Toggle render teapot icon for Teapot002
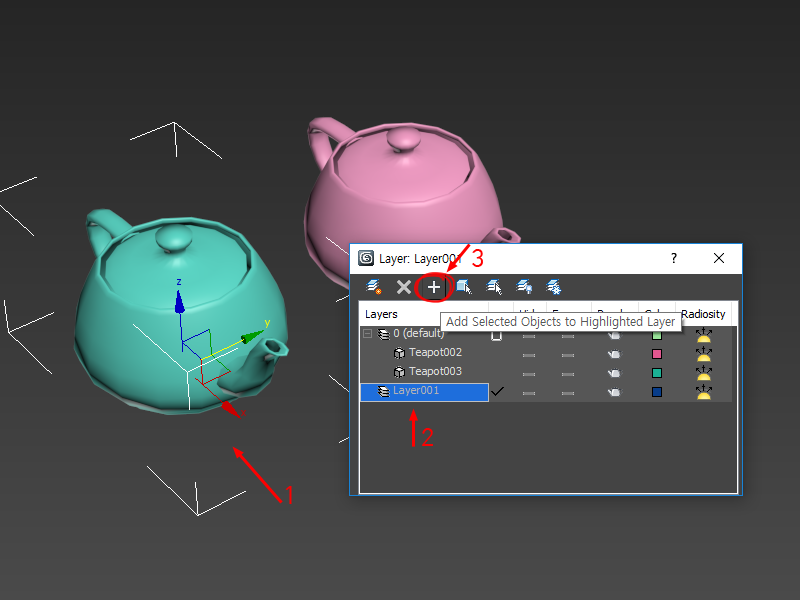Image resolution: width=800 pixels, height=600 pixels. point(615,354)
